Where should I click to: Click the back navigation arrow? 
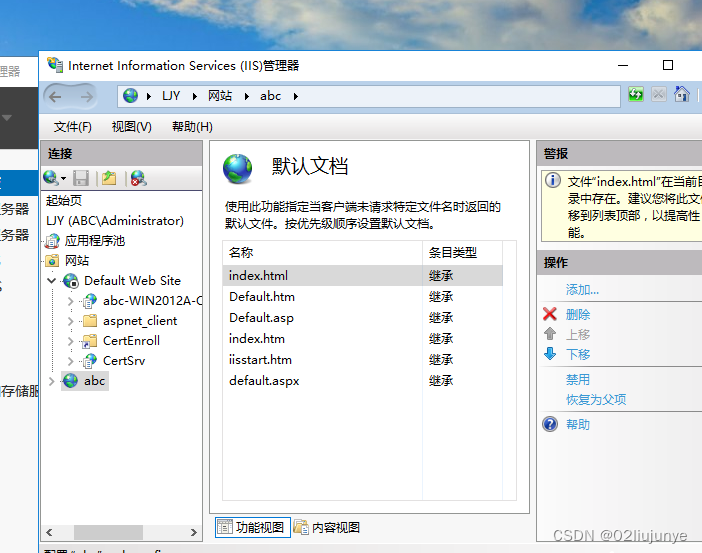click(55, 96)
